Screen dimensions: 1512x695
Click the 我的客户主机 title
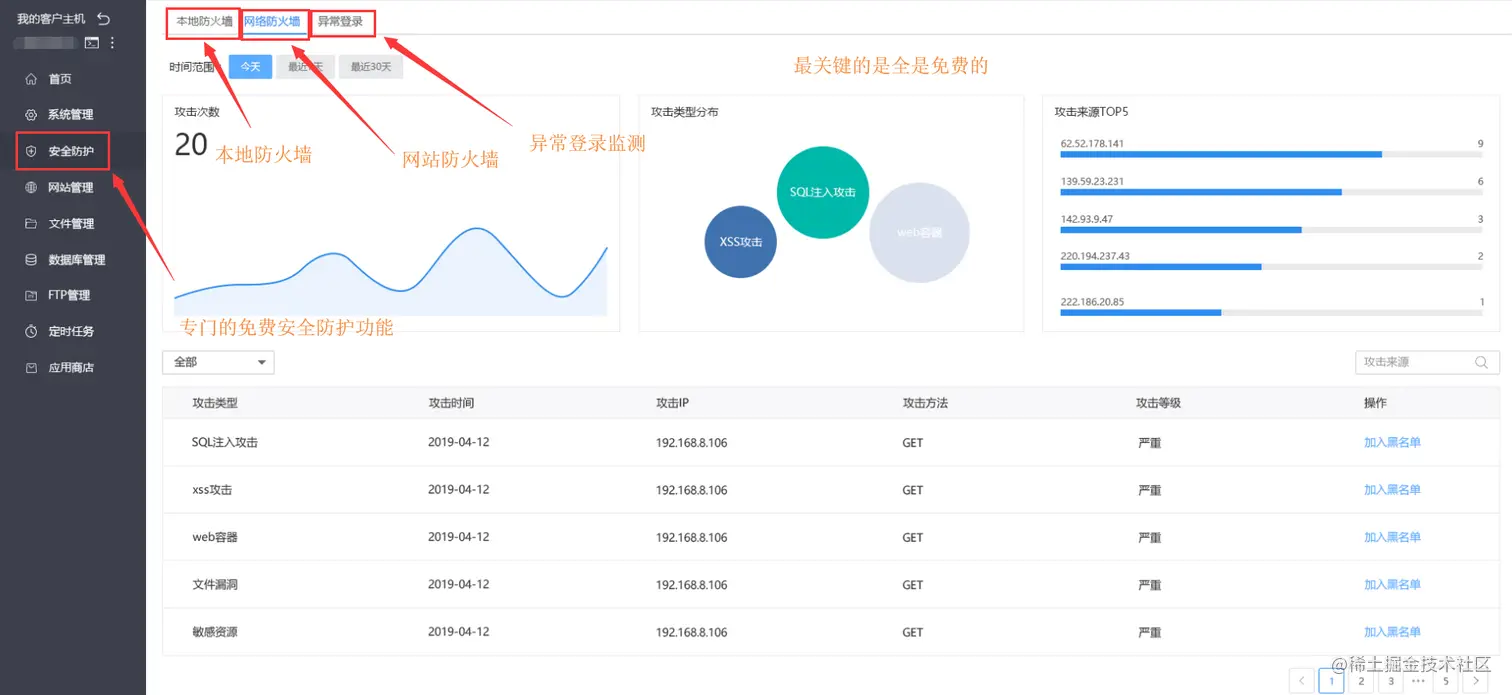[x=52, y=19]
